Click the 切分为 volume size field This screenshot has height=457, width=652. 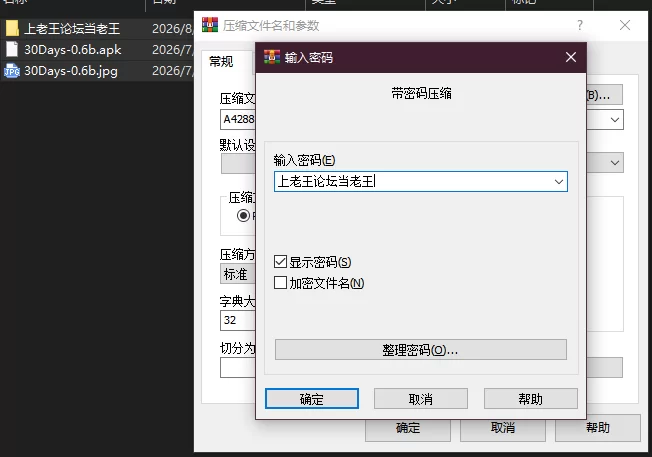click(x=238, y=368)
